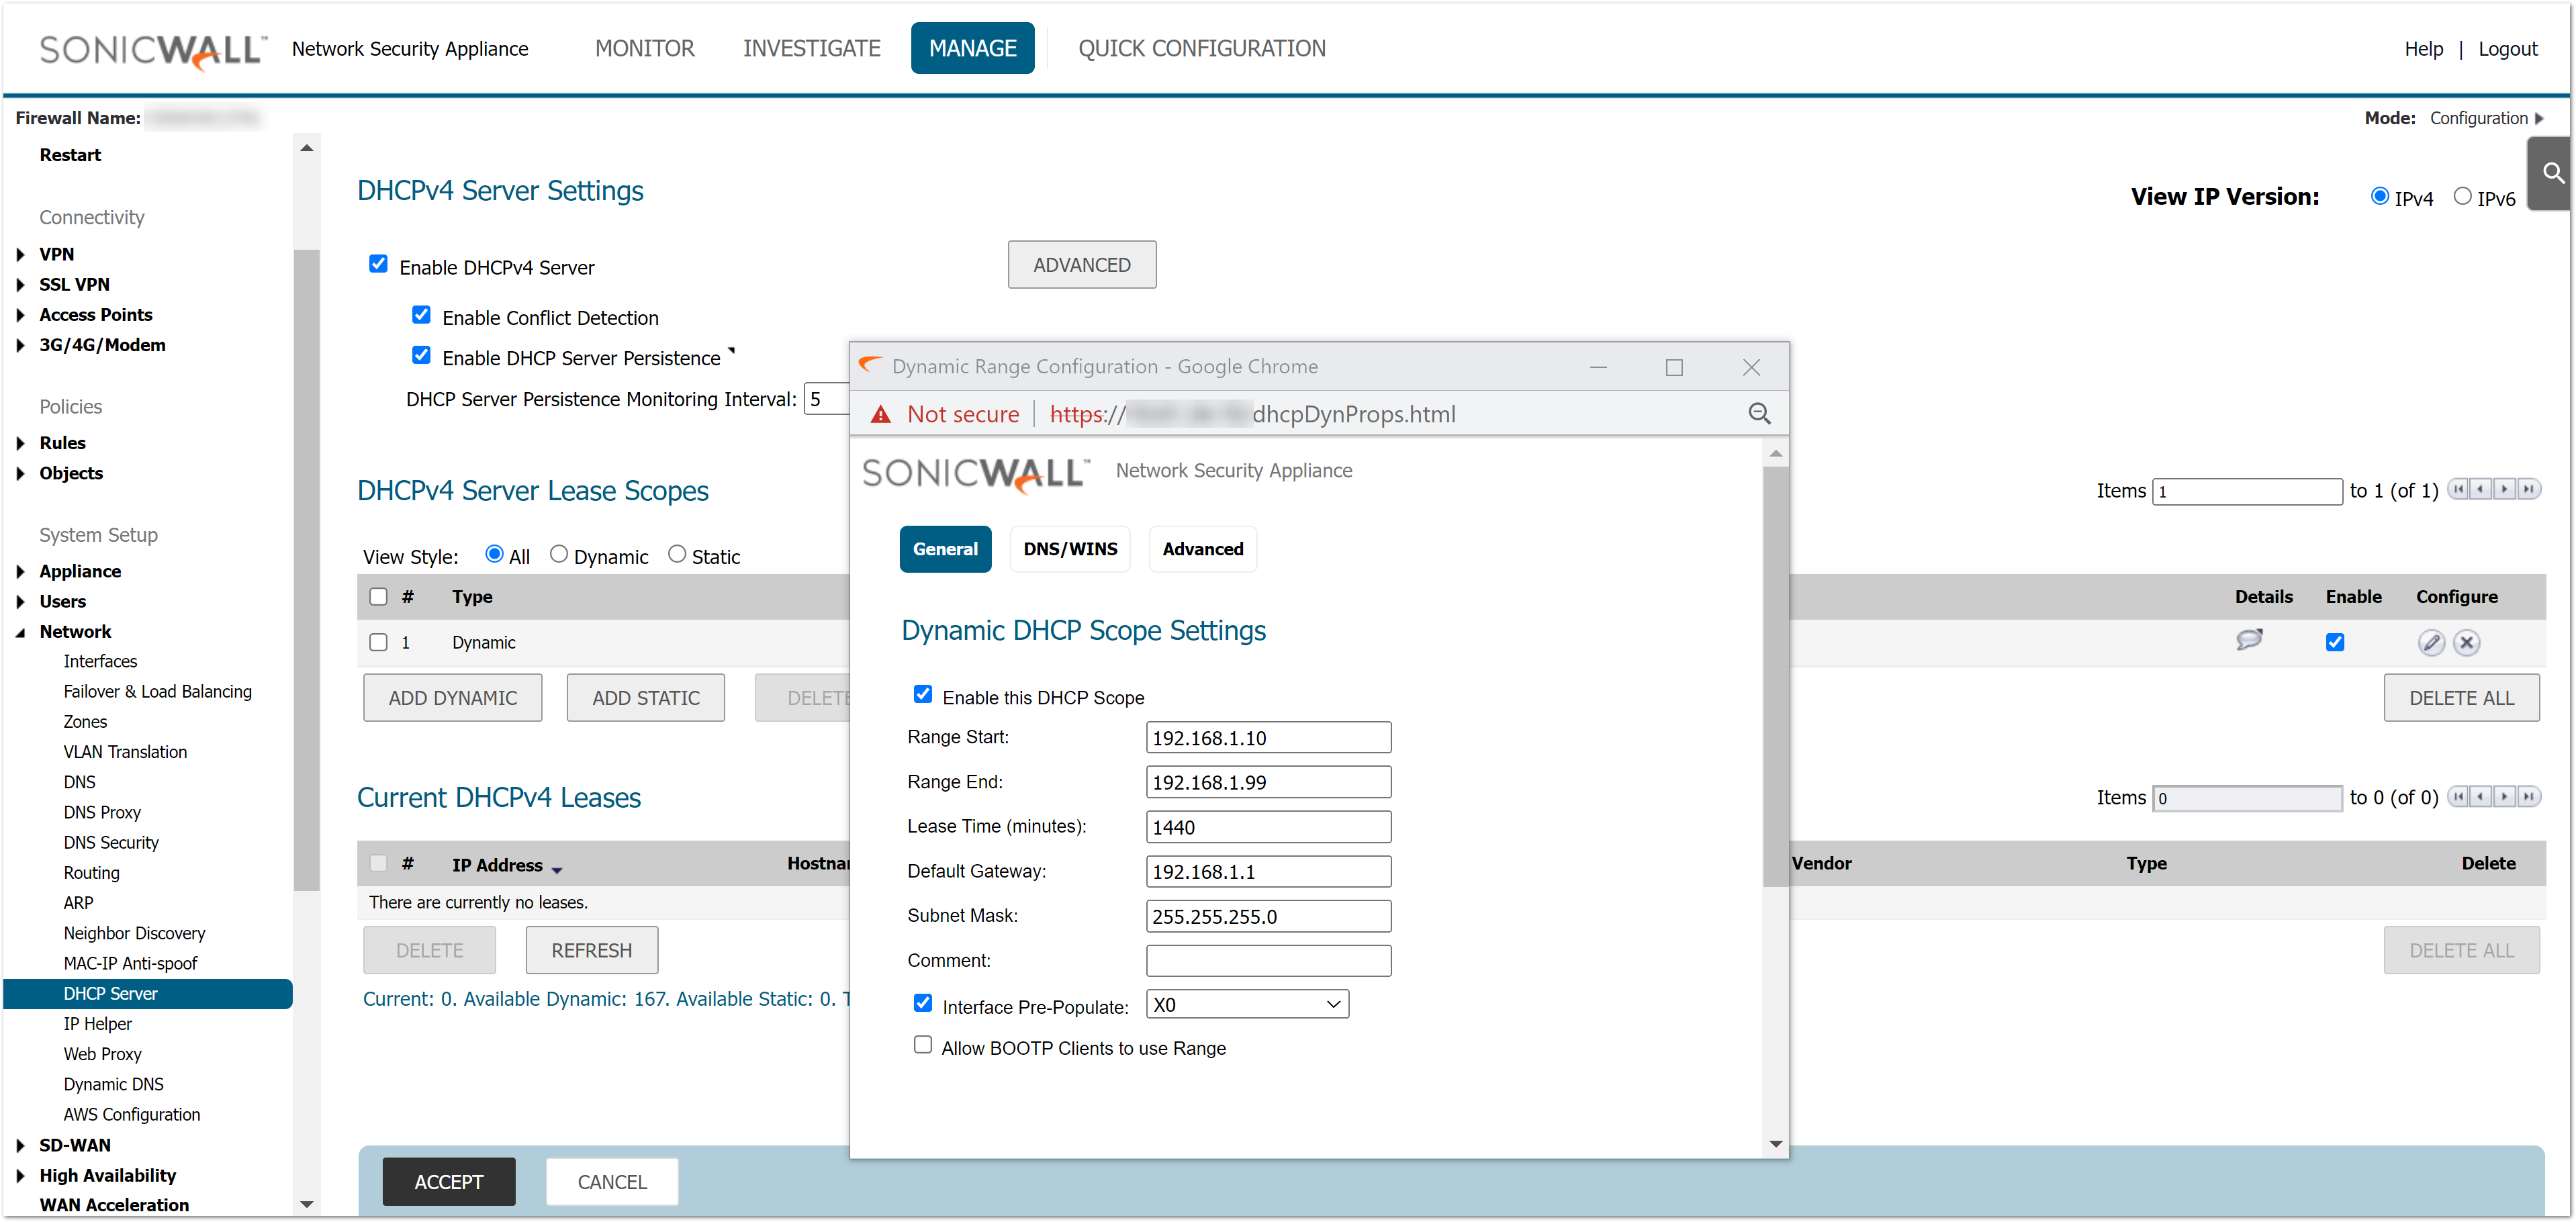Click the ADD DYNAMIC button
2576x1222 pixels.
[452, 698]
